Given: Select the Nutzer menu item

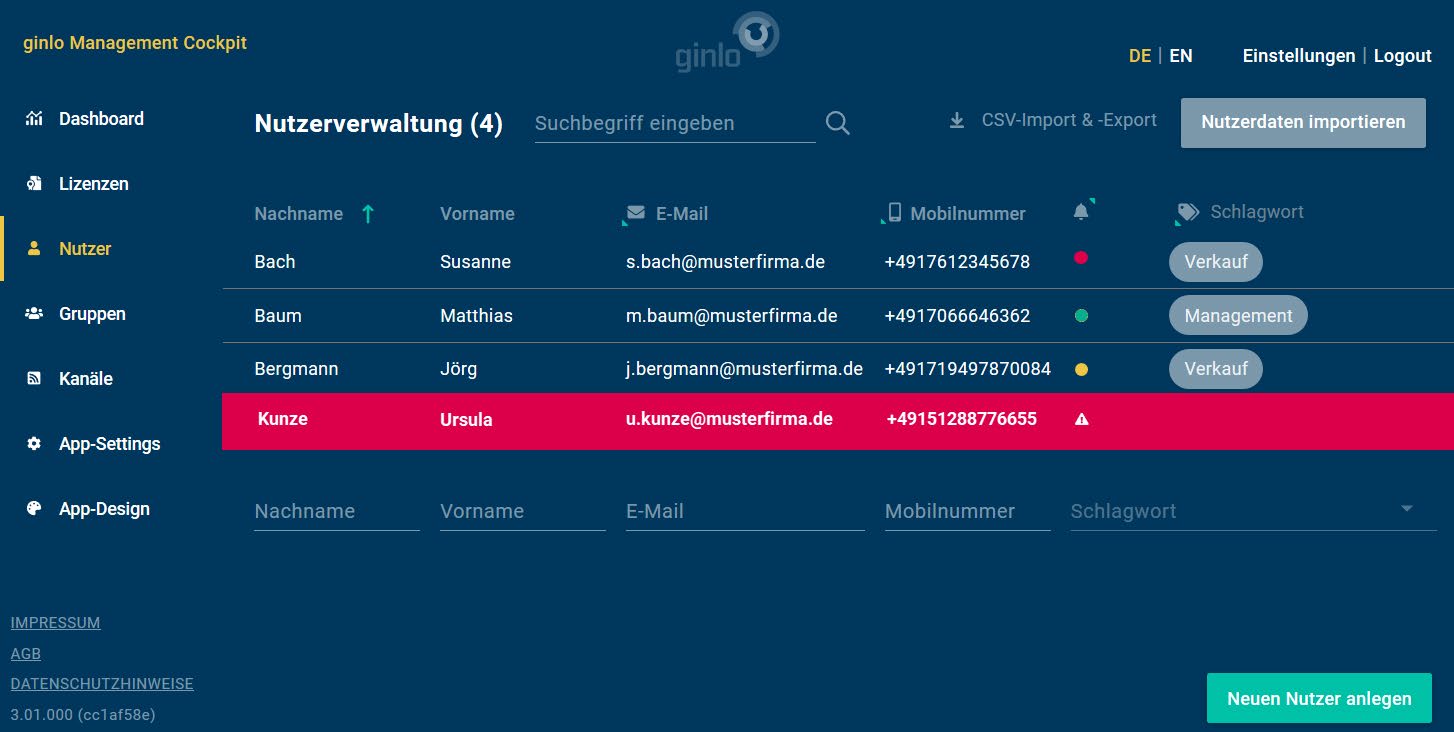Looking at the screenshot, I should coord(85,249).
